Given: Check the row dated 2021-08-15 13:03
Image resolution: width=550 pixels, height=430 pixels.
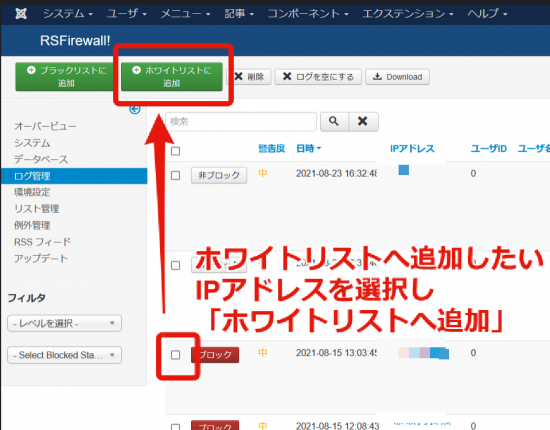Looking at the screenshot, I should click(175, 355).
